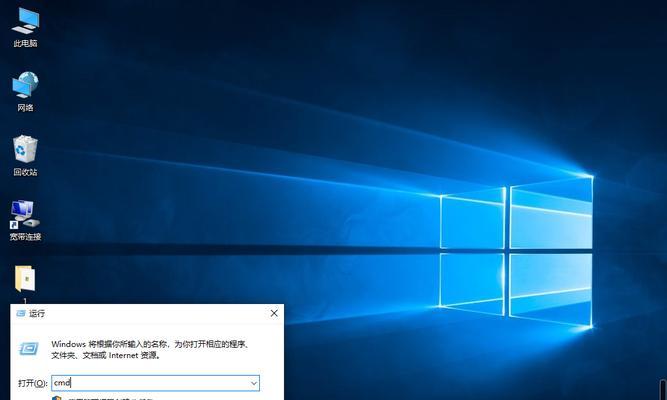Screen dimensions: 667x400
Task: Select the 此电脑 desktop icon
Action: tap(26, 27)
